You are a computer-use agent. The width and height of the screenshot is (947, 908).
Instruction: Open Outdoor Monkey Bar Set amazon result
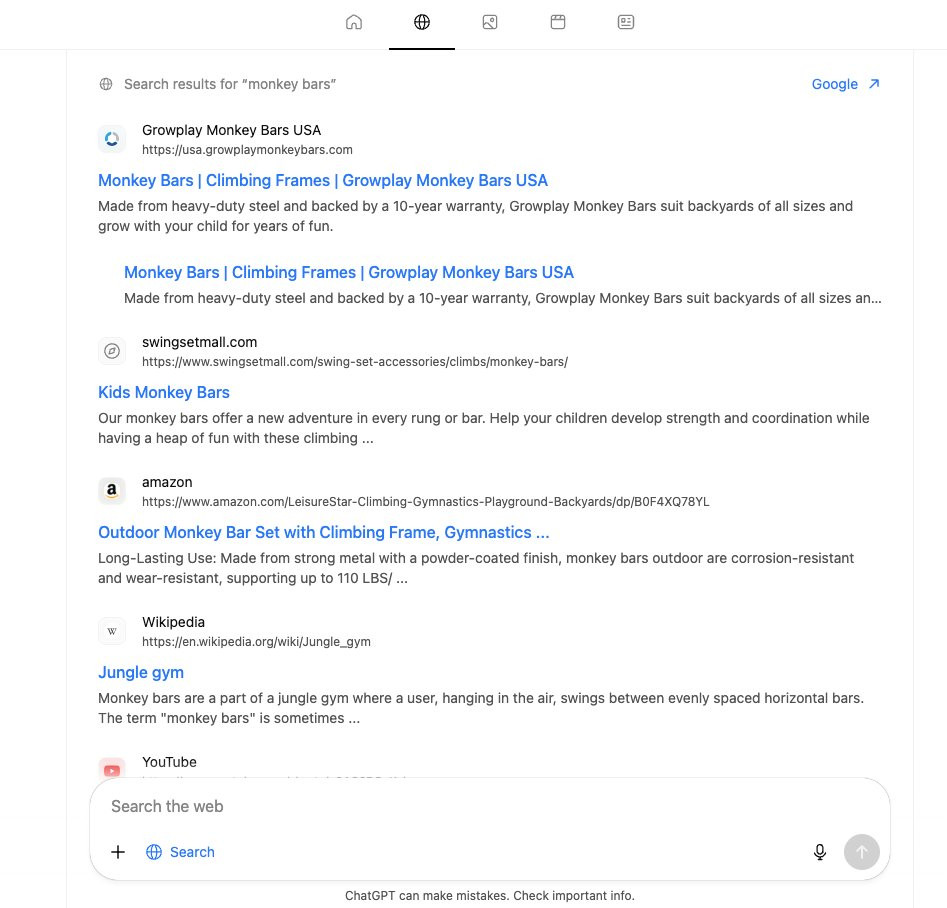coord(324,532)
